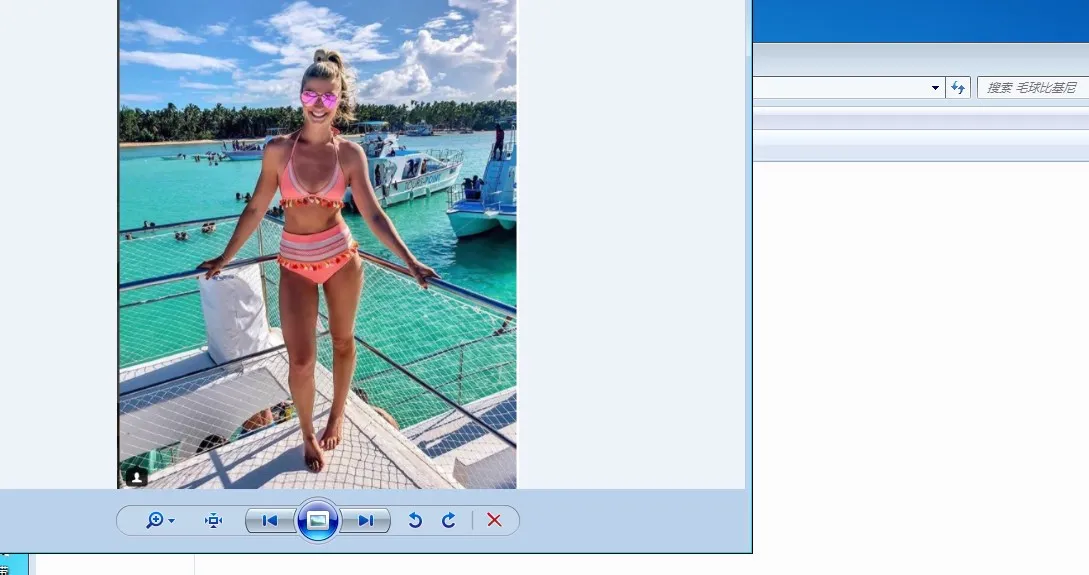Click the displayed beach photo
Image resolution: width=1089 pixels, height=575 pixels.
[317, 244]
